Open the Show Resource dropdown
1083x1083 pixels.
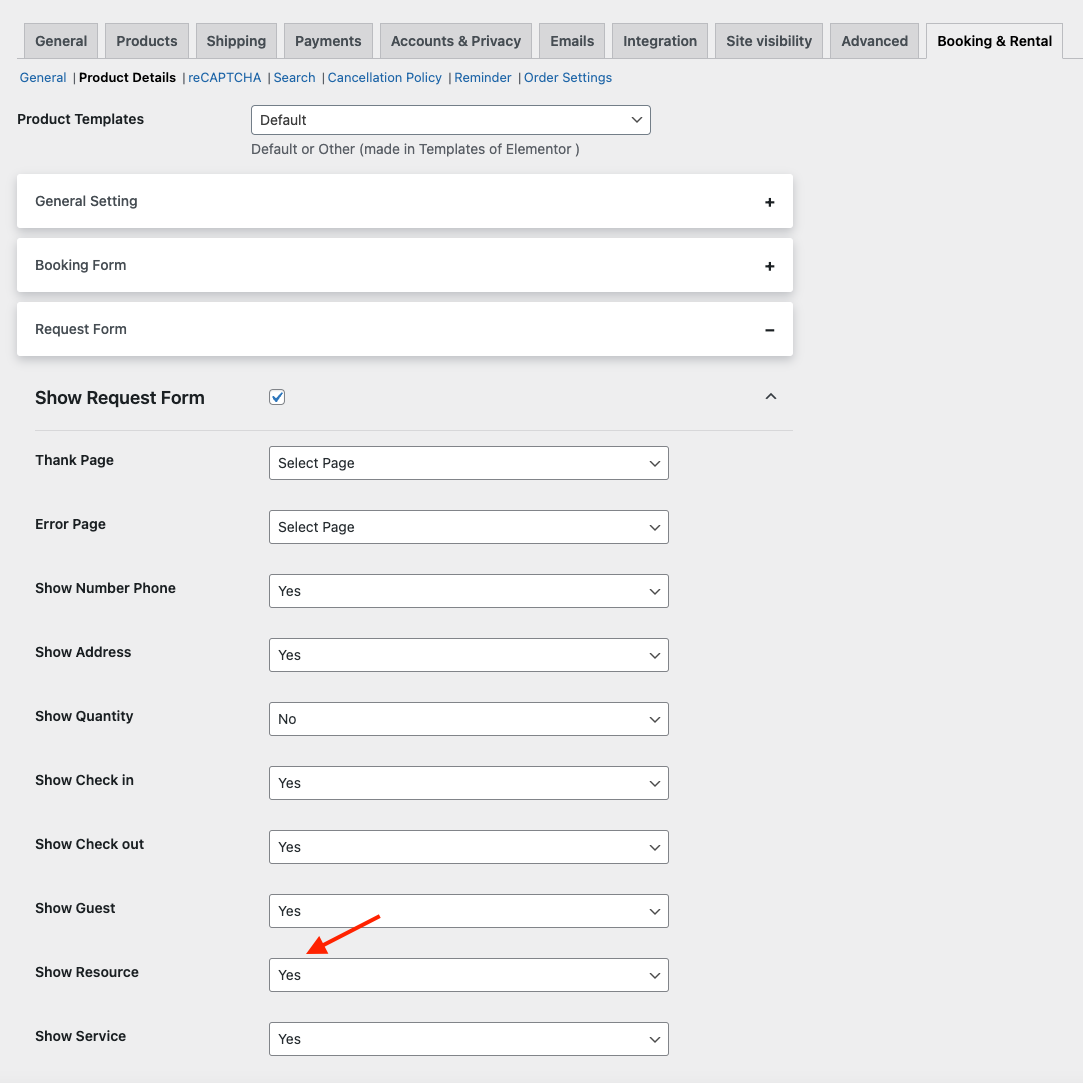468,975
